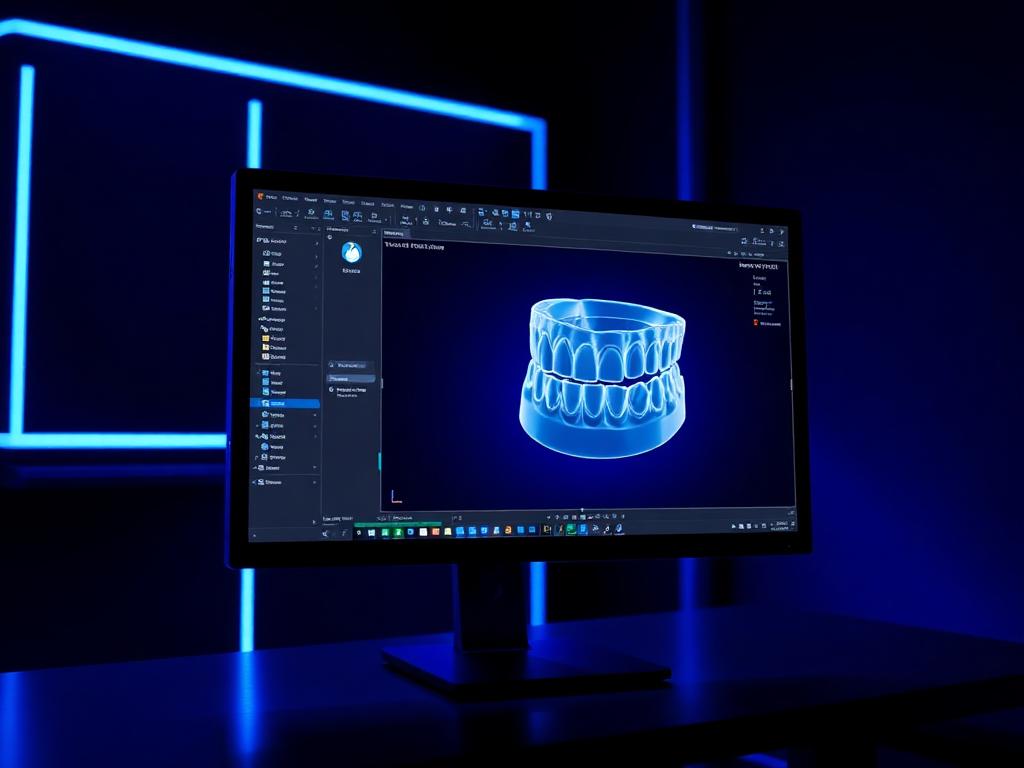Click the 3D teeth model in viewport

[602, 377]
